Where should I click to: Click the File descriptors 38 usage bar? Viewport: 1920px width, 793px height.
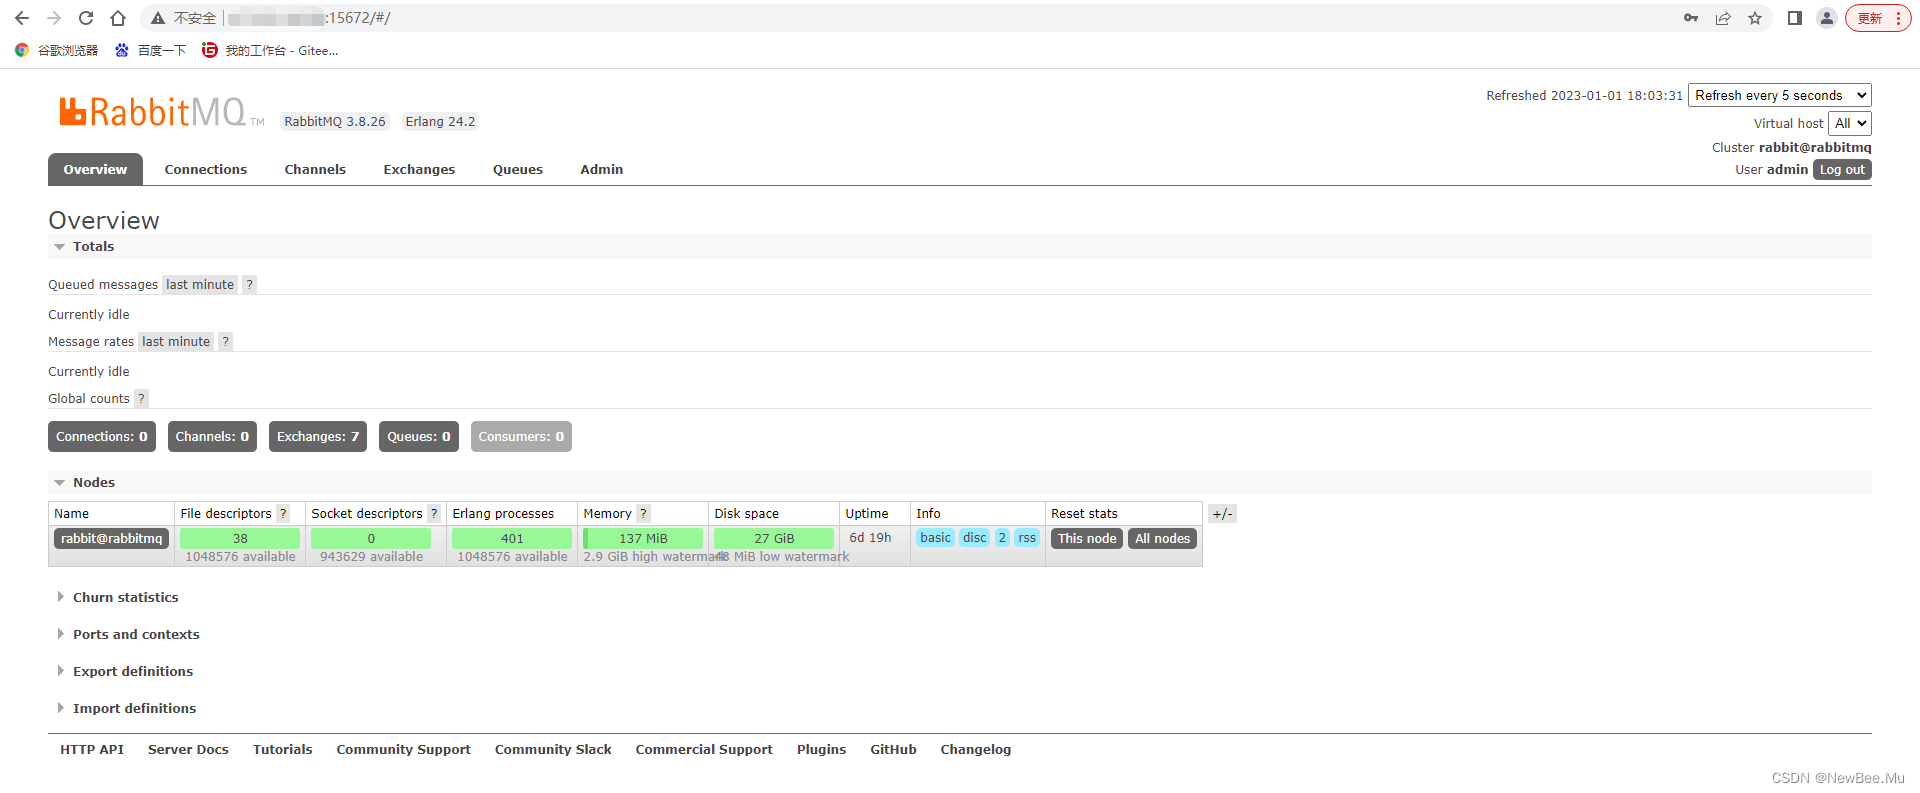[240, 538]
